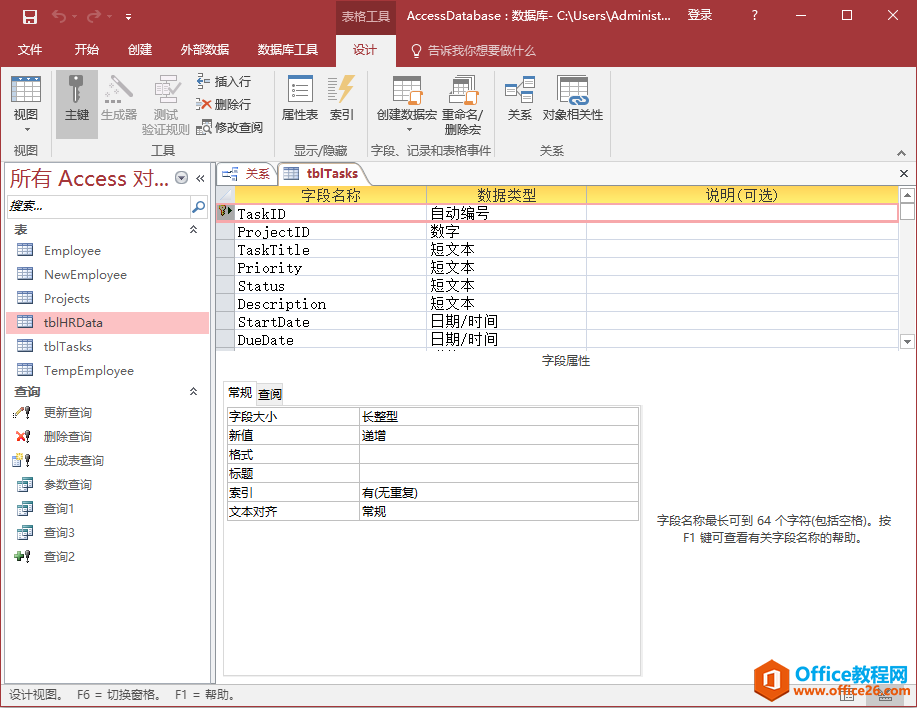The image size is (917, 708).
Task: Select the NewEmployee table
Action: 108,275
